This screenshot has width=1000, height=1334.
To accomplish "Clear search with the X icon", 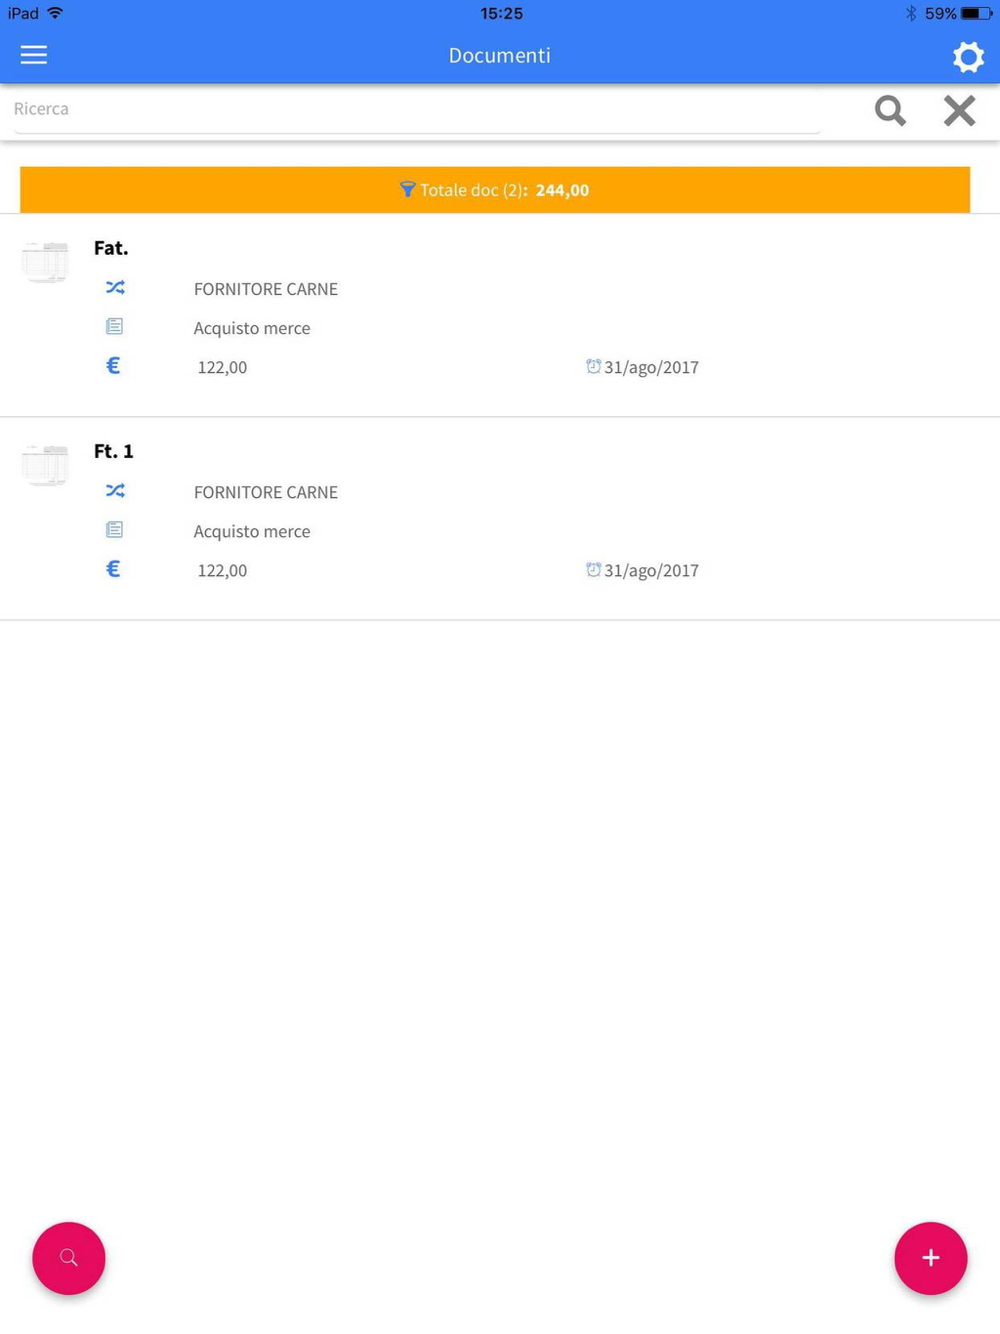I will click(959, 110).
